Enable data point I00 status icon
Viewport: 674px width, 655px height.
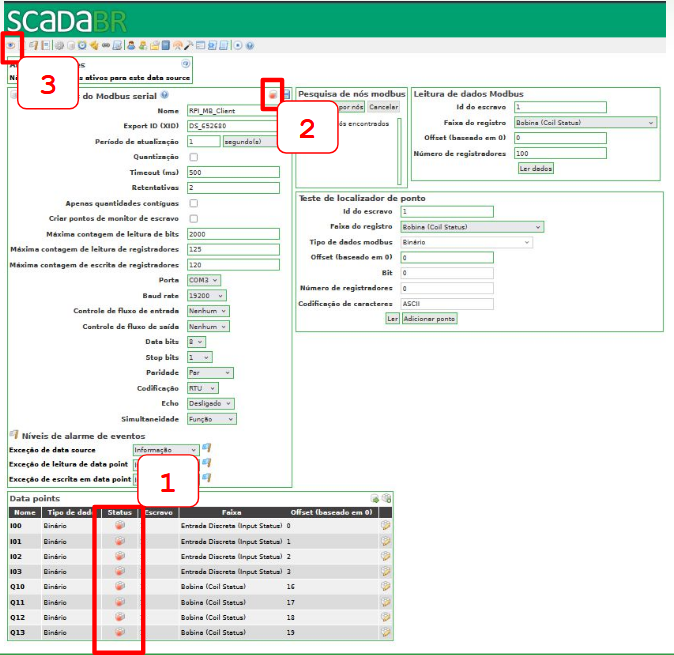120,524
